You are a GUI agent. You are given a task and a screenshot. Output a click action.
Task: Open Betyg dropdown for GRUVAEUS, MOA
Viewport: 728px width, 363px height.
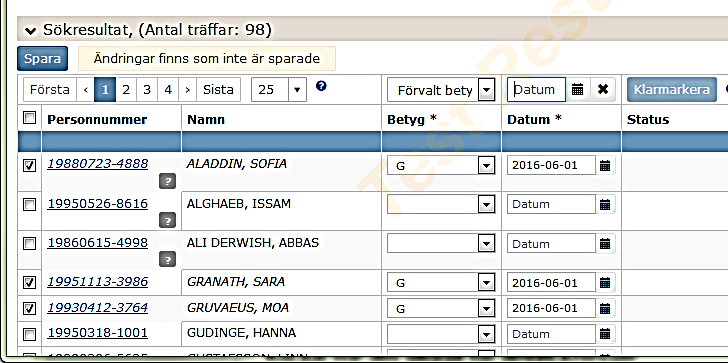(441, 308)
